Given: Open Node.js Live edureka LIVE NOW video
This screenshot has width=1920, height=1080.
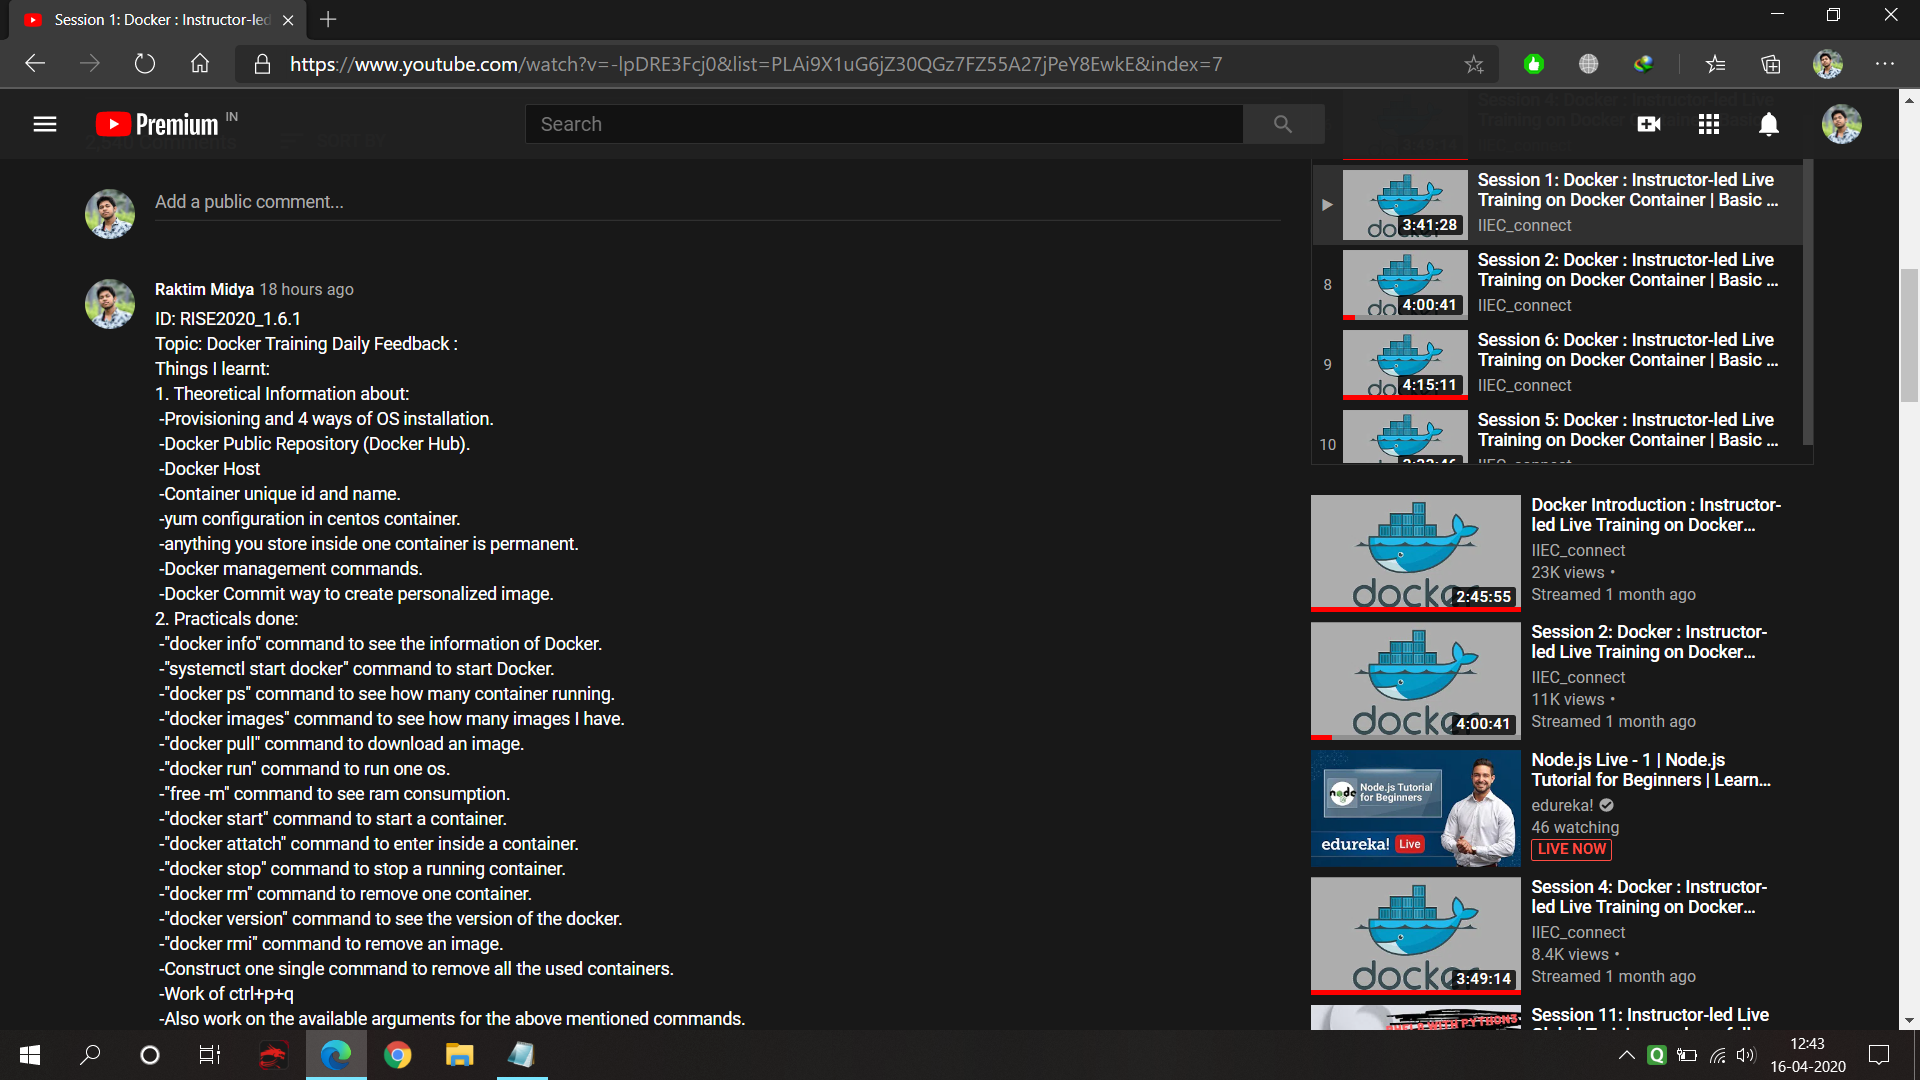Looking at the screenshot, I should 1415,808.
